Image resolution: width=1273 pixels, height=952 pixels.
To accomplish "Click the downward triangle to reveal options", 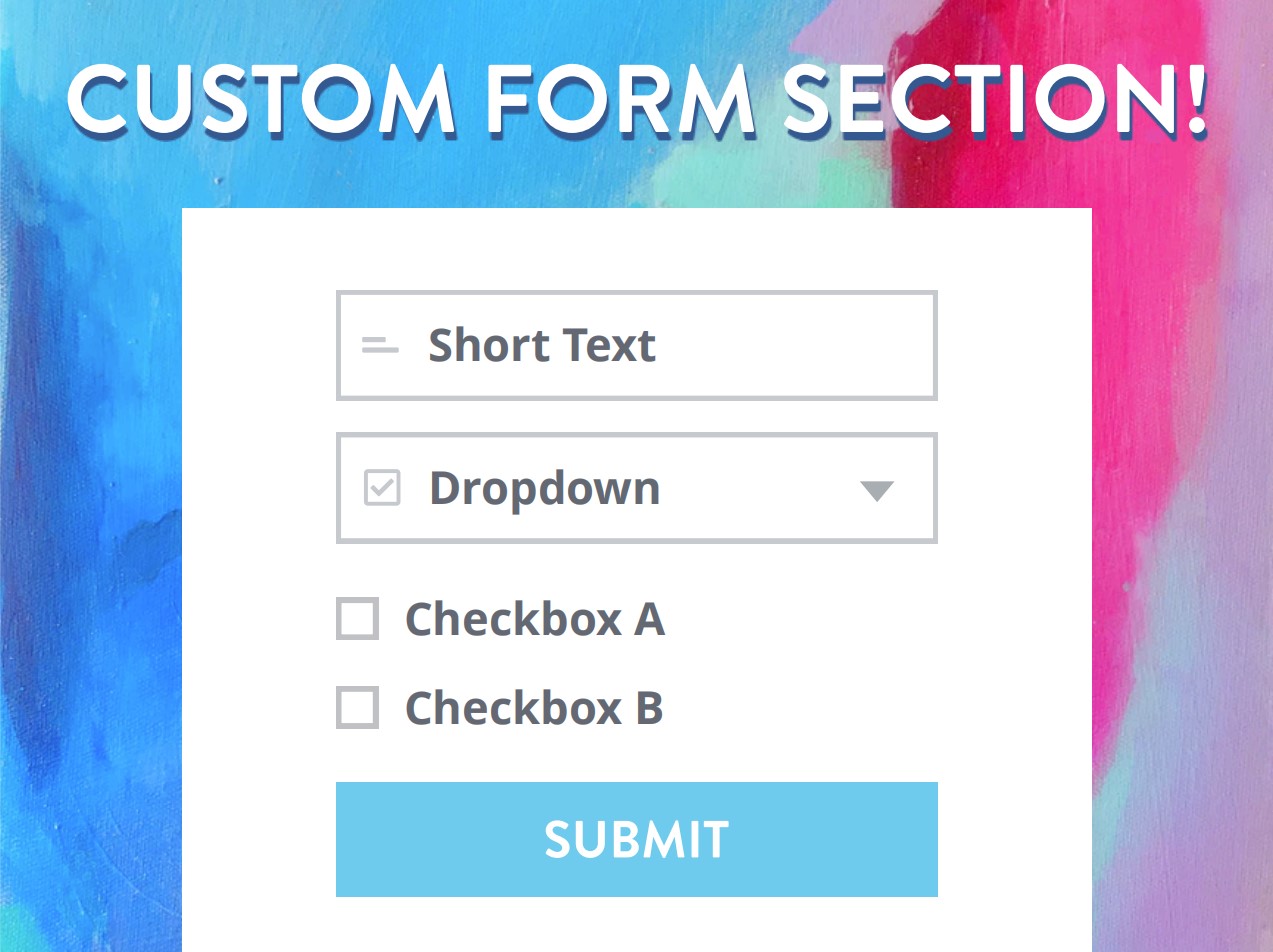I will [x=877, y=490].
